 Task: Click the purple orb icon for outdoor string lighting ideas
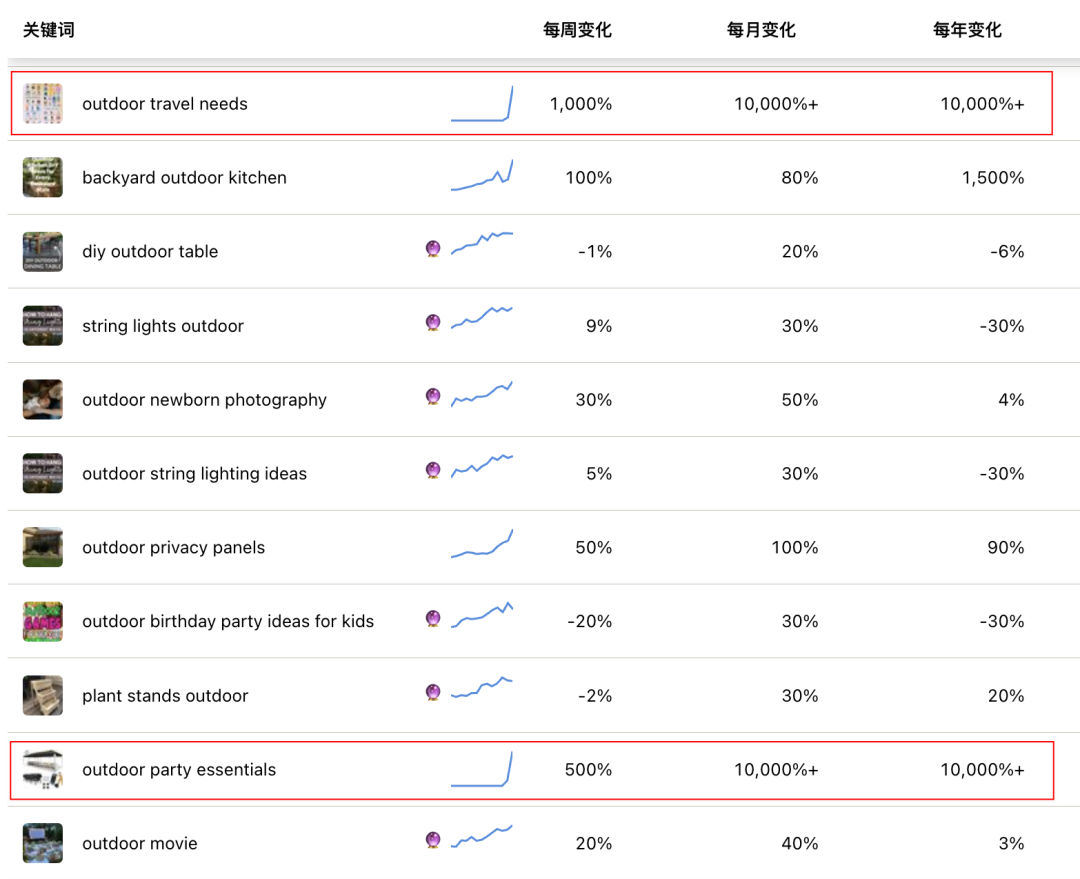[433, 471]
